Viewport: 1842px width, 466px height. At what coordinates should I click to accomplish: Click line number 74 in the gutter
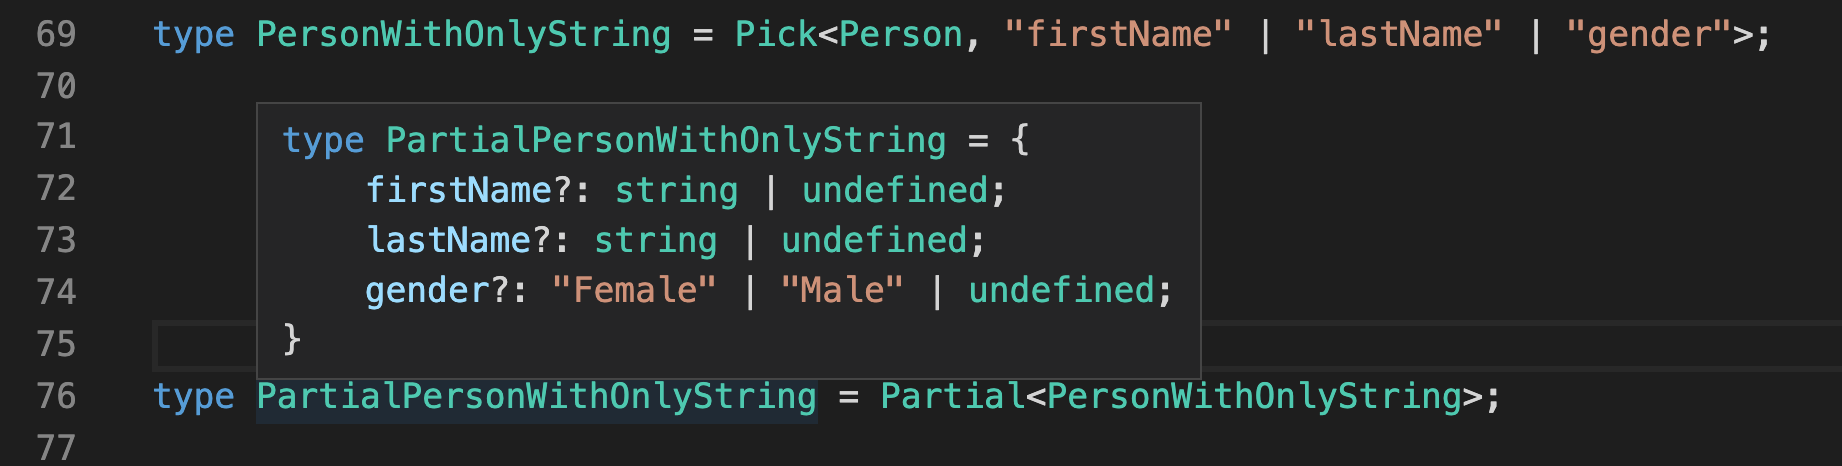click(56, 292)
